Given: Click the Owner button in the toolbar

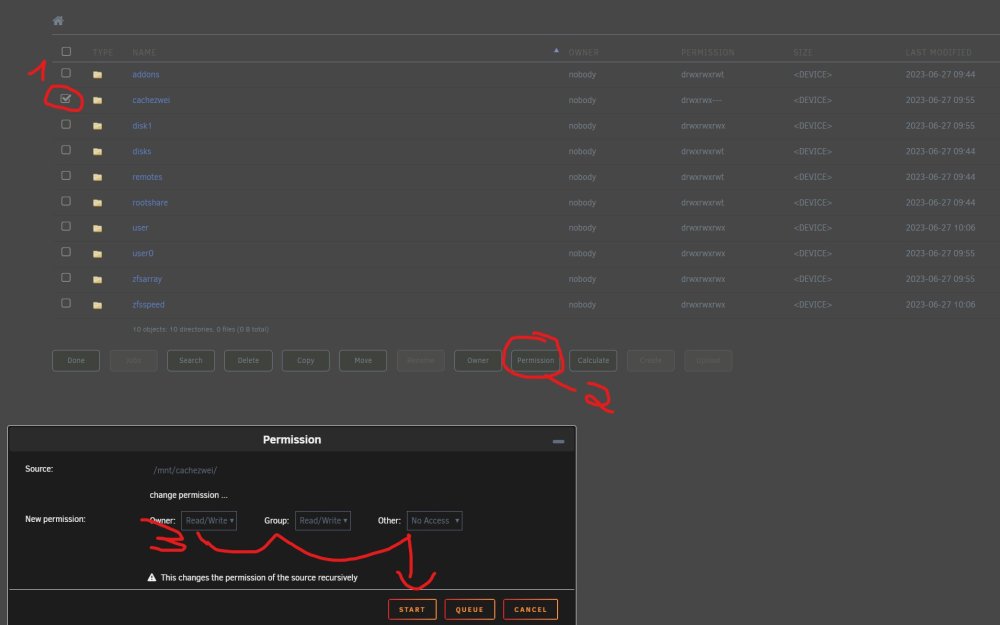Looking at the screenshot, I should (478, 360).
